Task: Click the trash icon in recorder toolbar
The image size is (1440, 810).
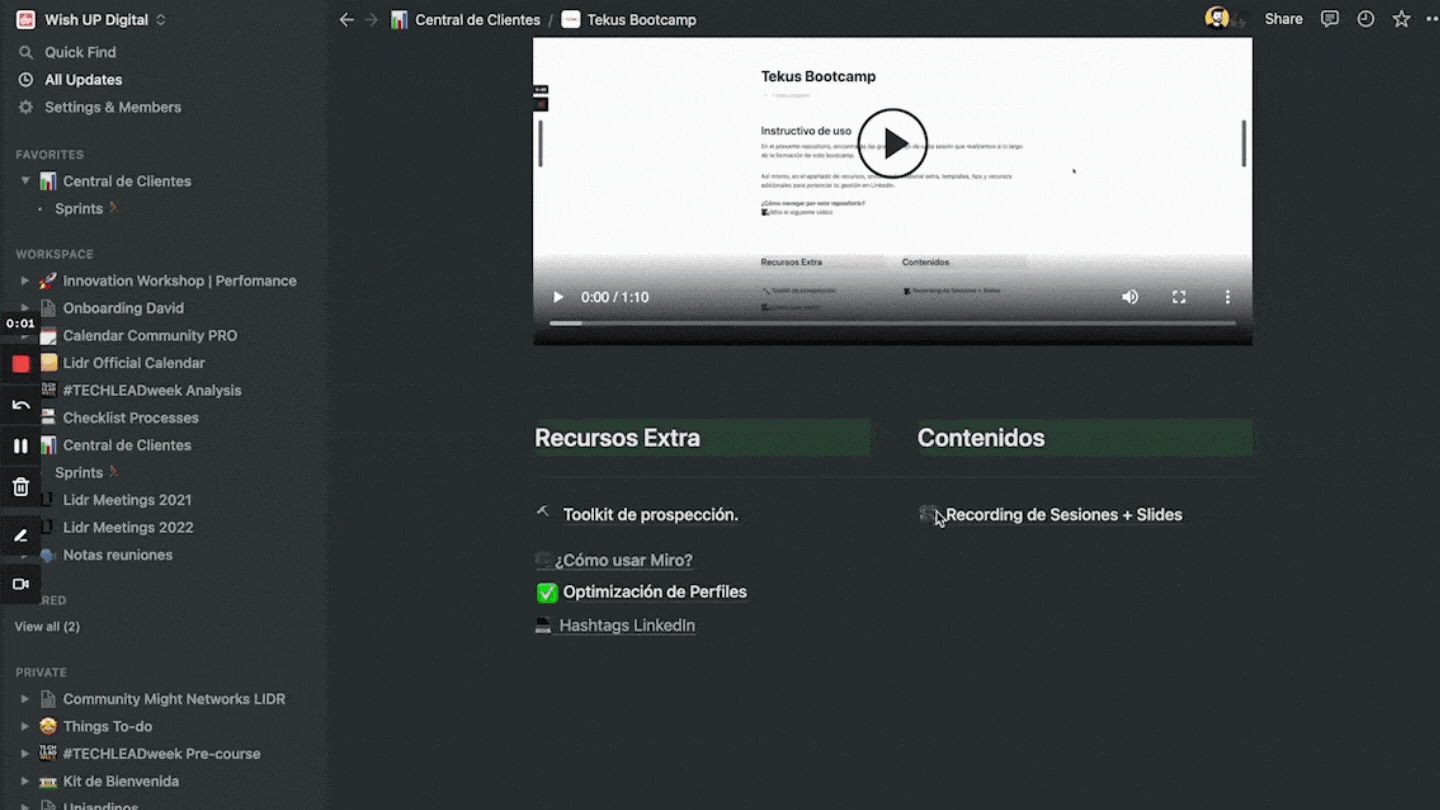Action: [21, 487]
